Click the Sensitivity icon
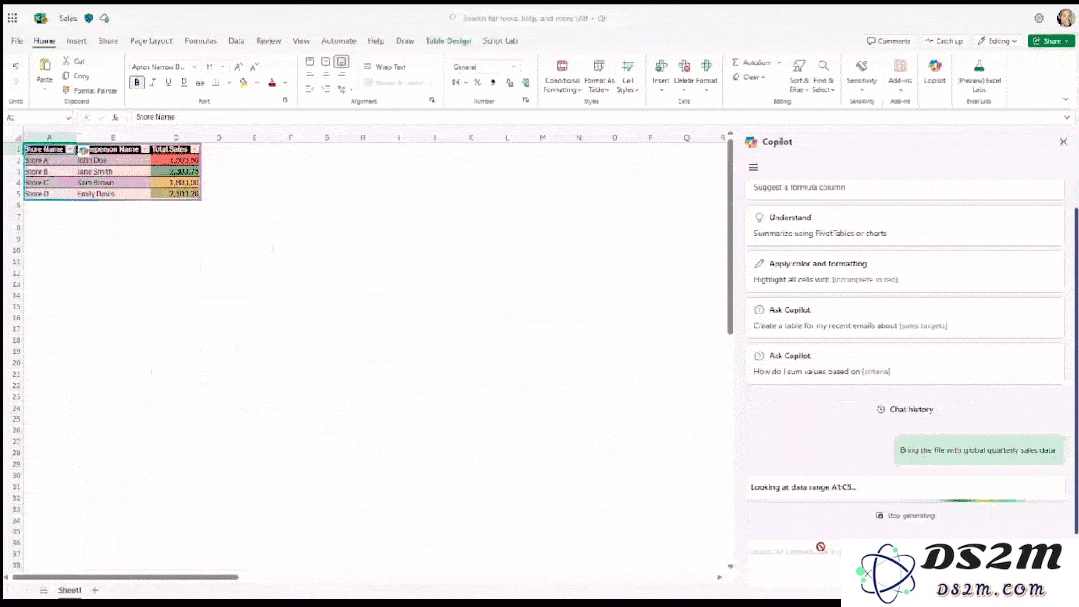The height and width of the screenshot is (607, 1079). (862, 66)
